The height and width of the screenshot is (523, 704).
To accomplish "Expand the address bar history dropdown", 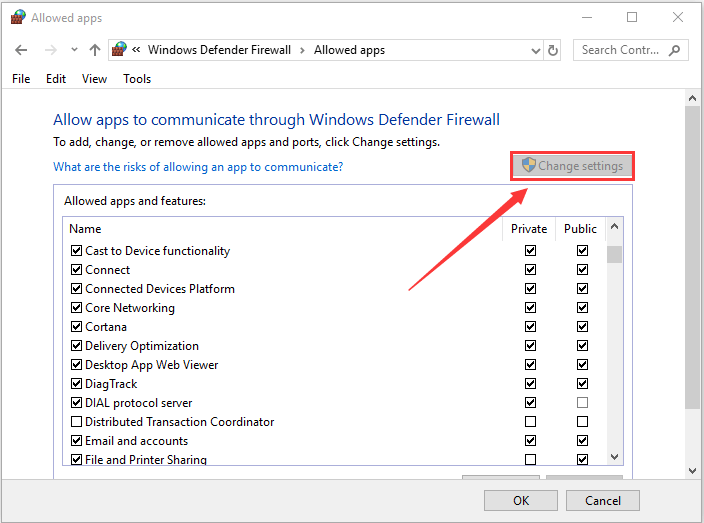I will click(535, 51).
